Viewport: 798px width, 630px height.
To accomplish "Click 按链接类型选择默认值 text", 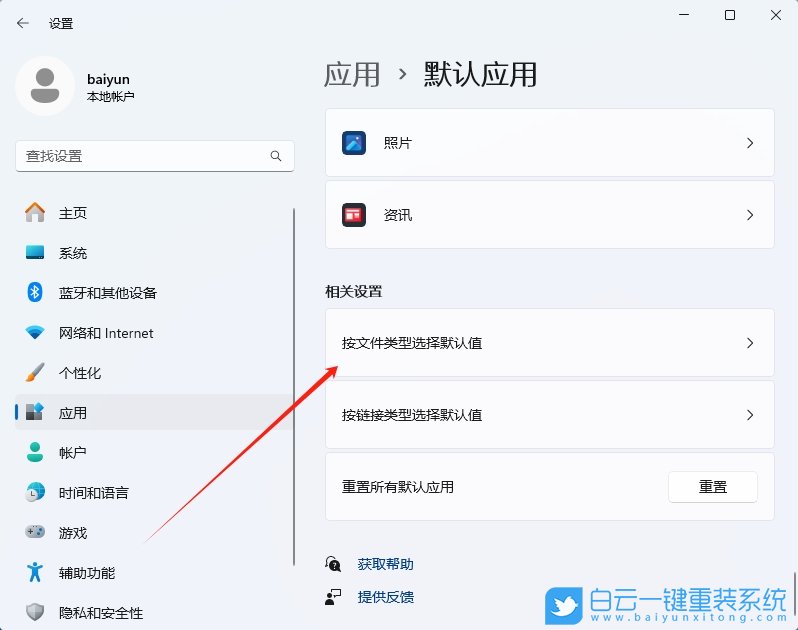I will (x=412, y=415).
